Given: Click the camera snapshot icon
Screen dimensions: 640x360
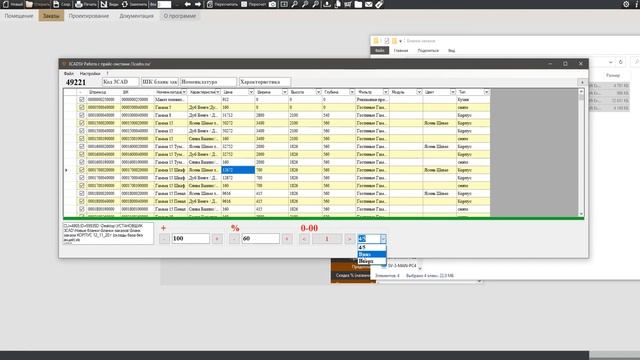Looking at the screenshot, I should click(x=272, y=4).
